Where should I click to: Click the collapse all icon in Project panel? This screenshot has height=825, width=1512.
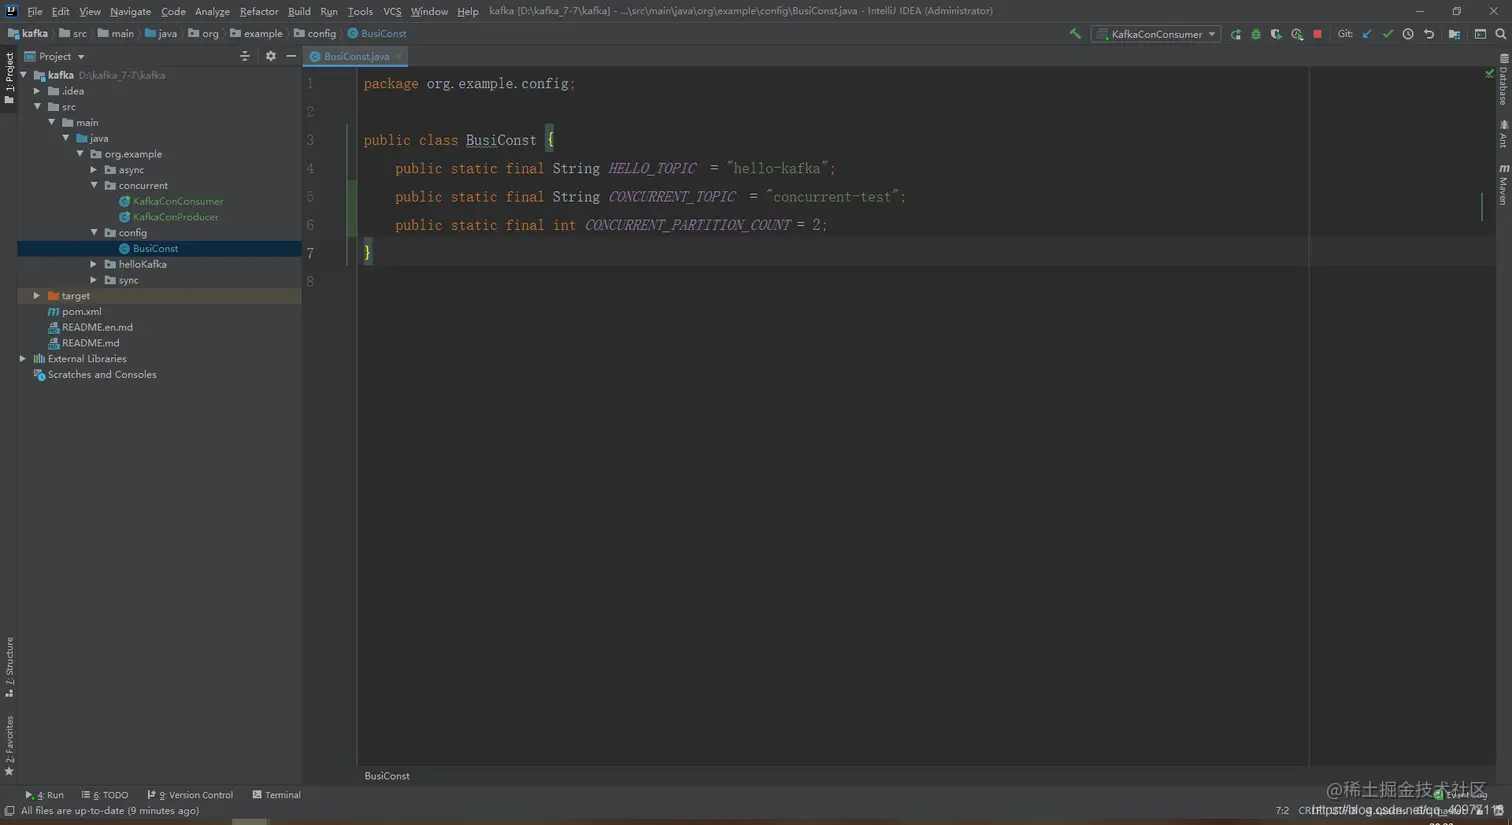pyautogui.click(x=245, y=57)
